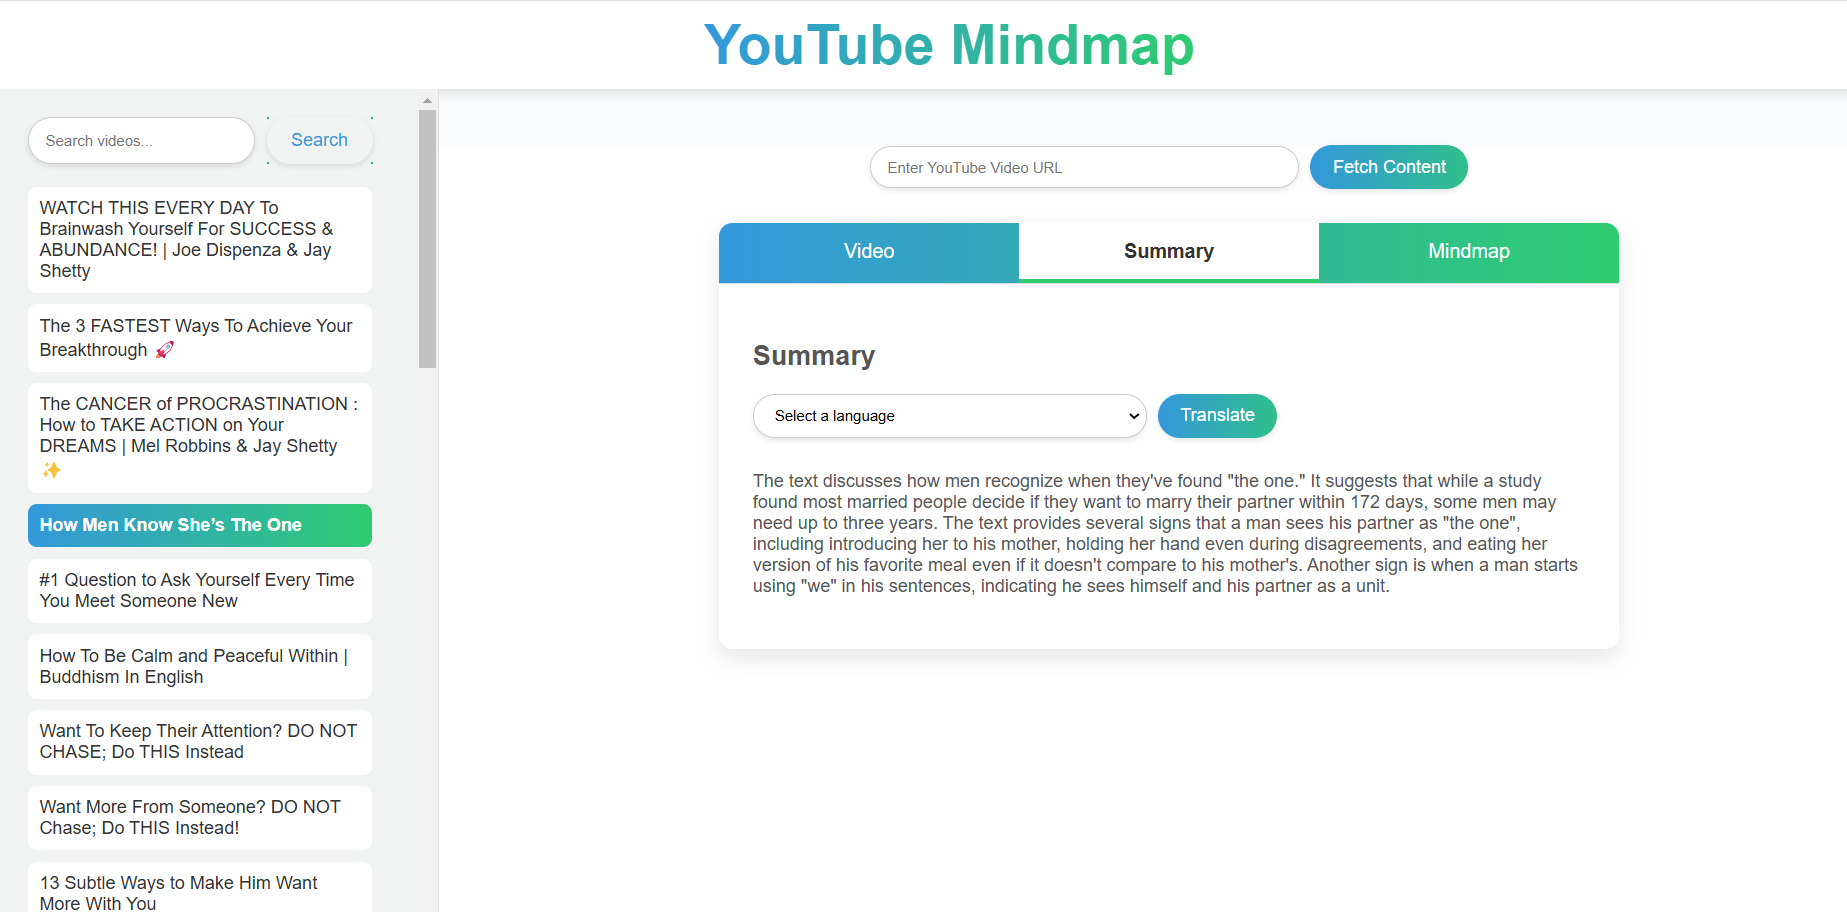The width and height of the screenshot is (1847, 912).
Task: Open the 'Select a language' dropdown
Action: pyautogui.click(x=950, y=416)
